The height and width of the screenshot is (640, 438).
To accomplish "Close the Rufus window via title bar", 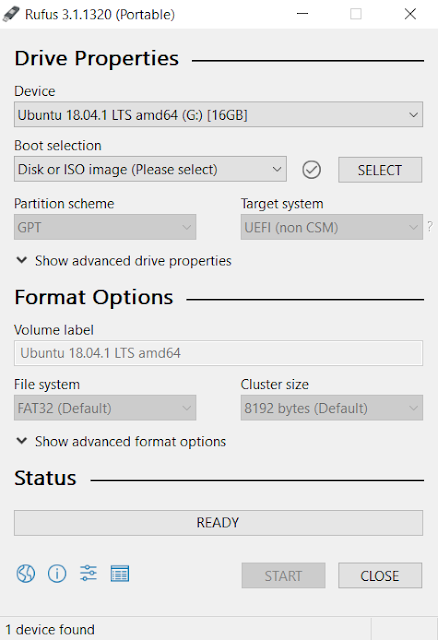I will click(410, 14).
